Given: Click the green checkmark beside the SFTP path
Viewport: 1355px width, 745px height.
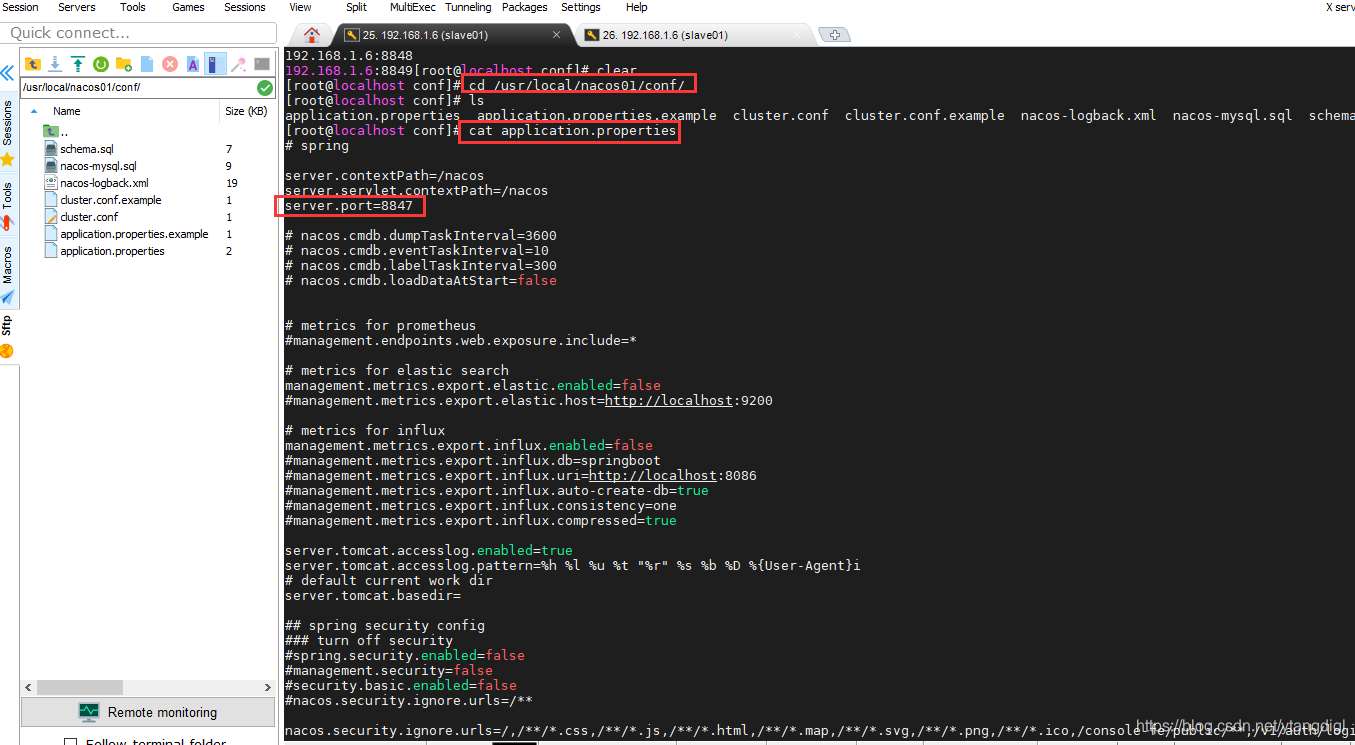Looking at the screenshot, I should pos(264,87).
